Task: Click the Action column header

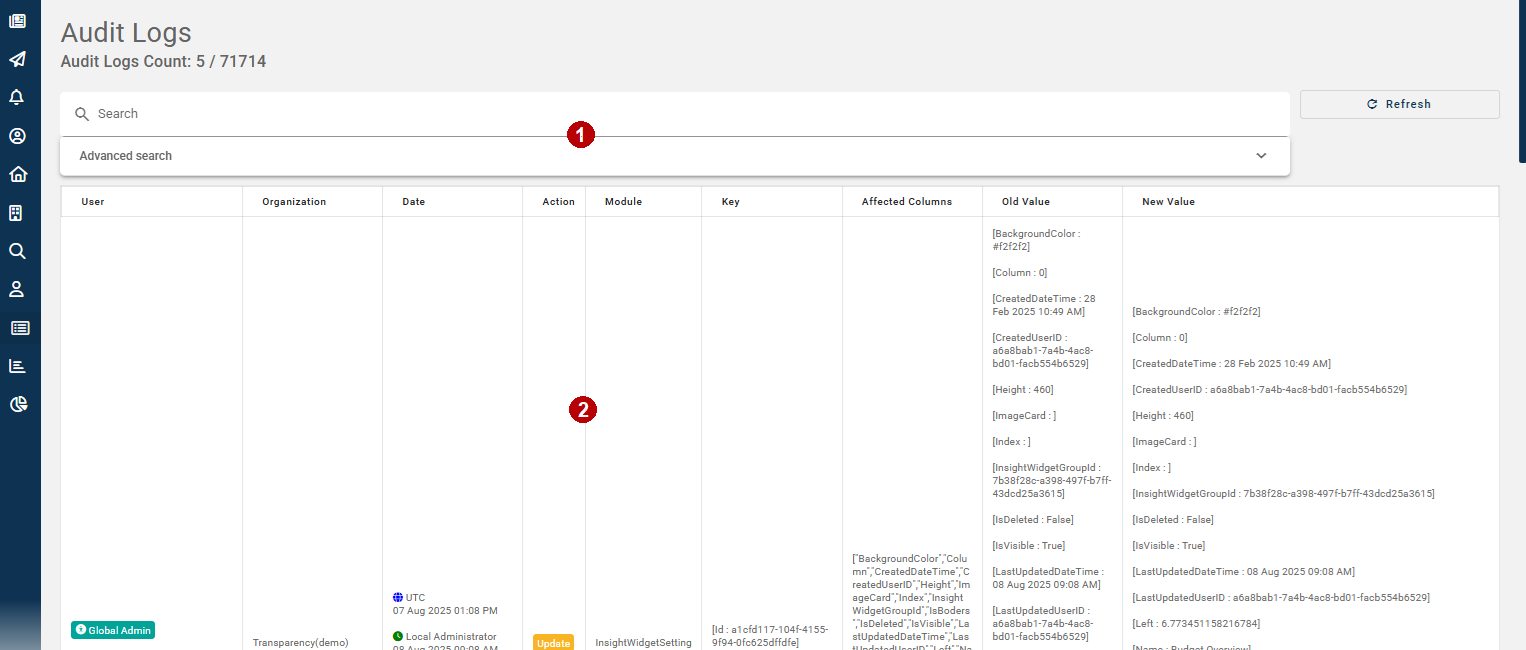Action: (x=559, y=202)
